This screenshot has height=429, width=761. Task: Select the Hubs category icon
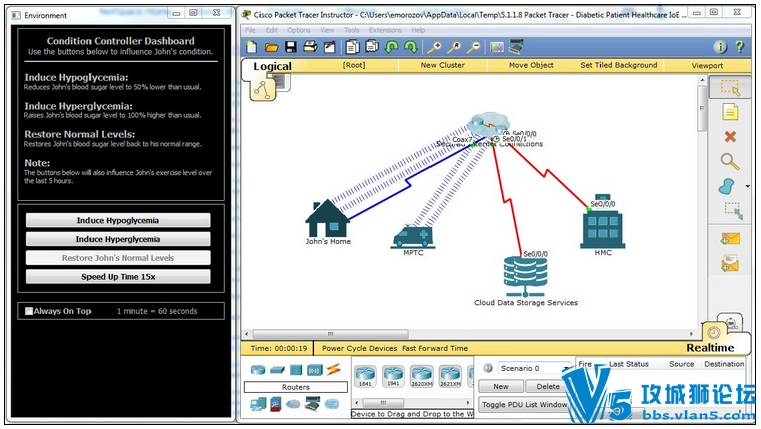pyautogui.click(x=296, y=370)
